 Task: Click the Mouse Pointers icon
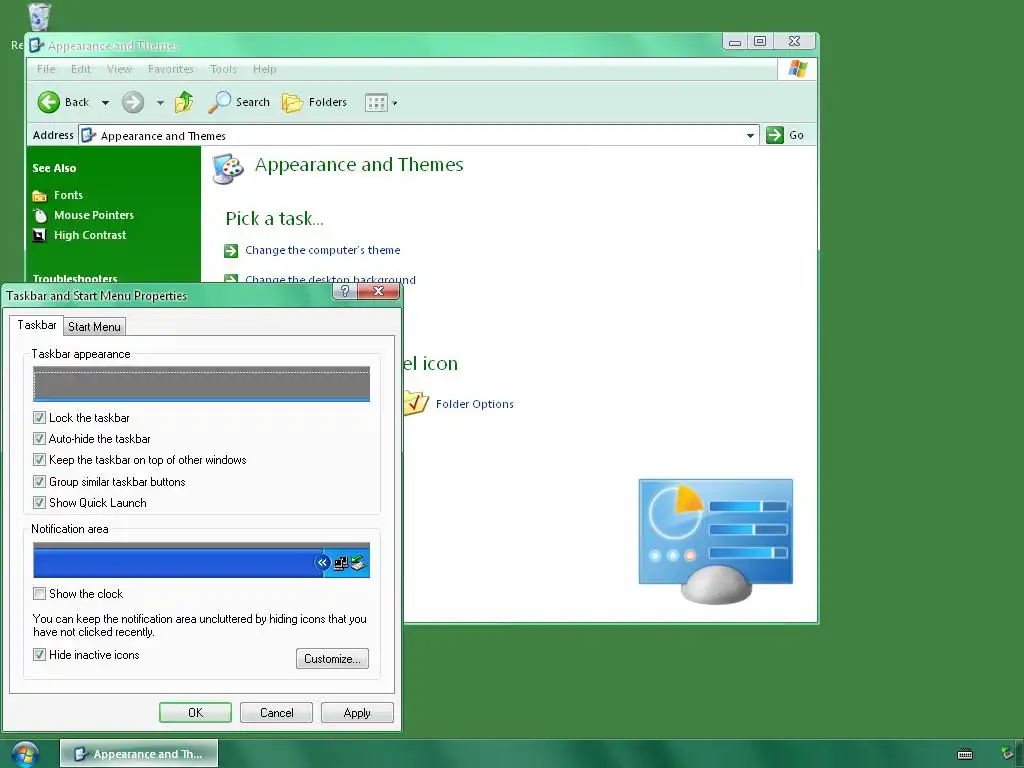click(x=40, y=216)
